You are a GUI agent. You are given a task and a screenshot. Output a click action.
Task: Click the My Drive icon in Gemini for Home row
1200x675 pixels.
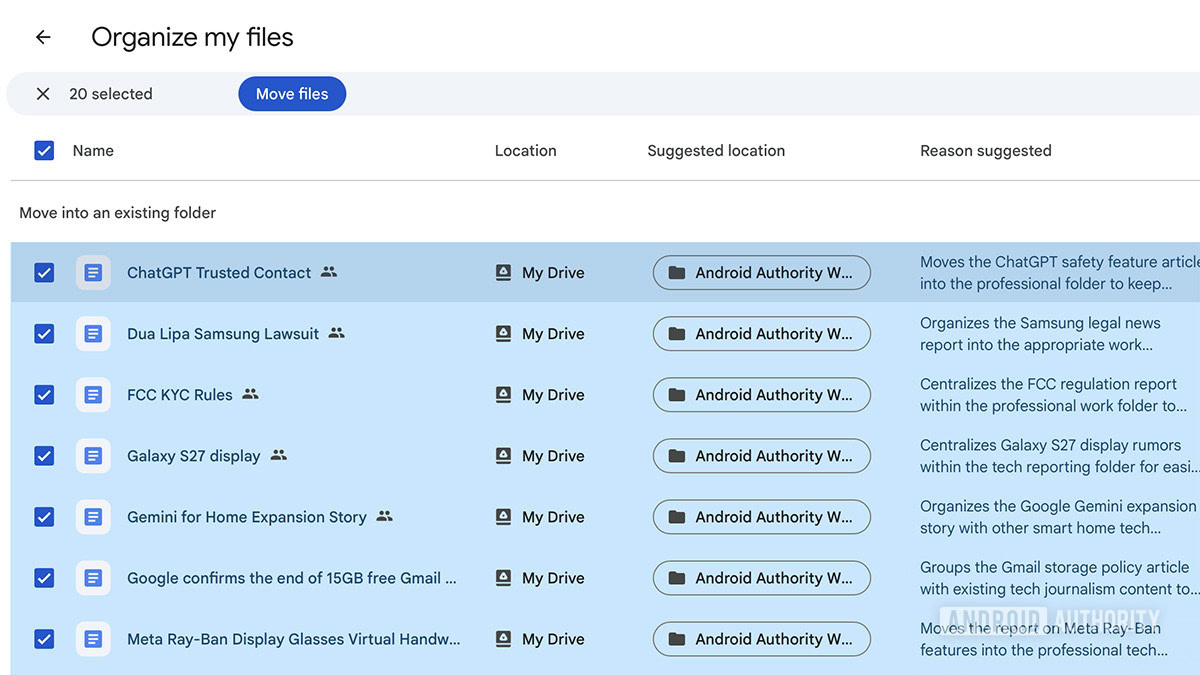(504, 517)
